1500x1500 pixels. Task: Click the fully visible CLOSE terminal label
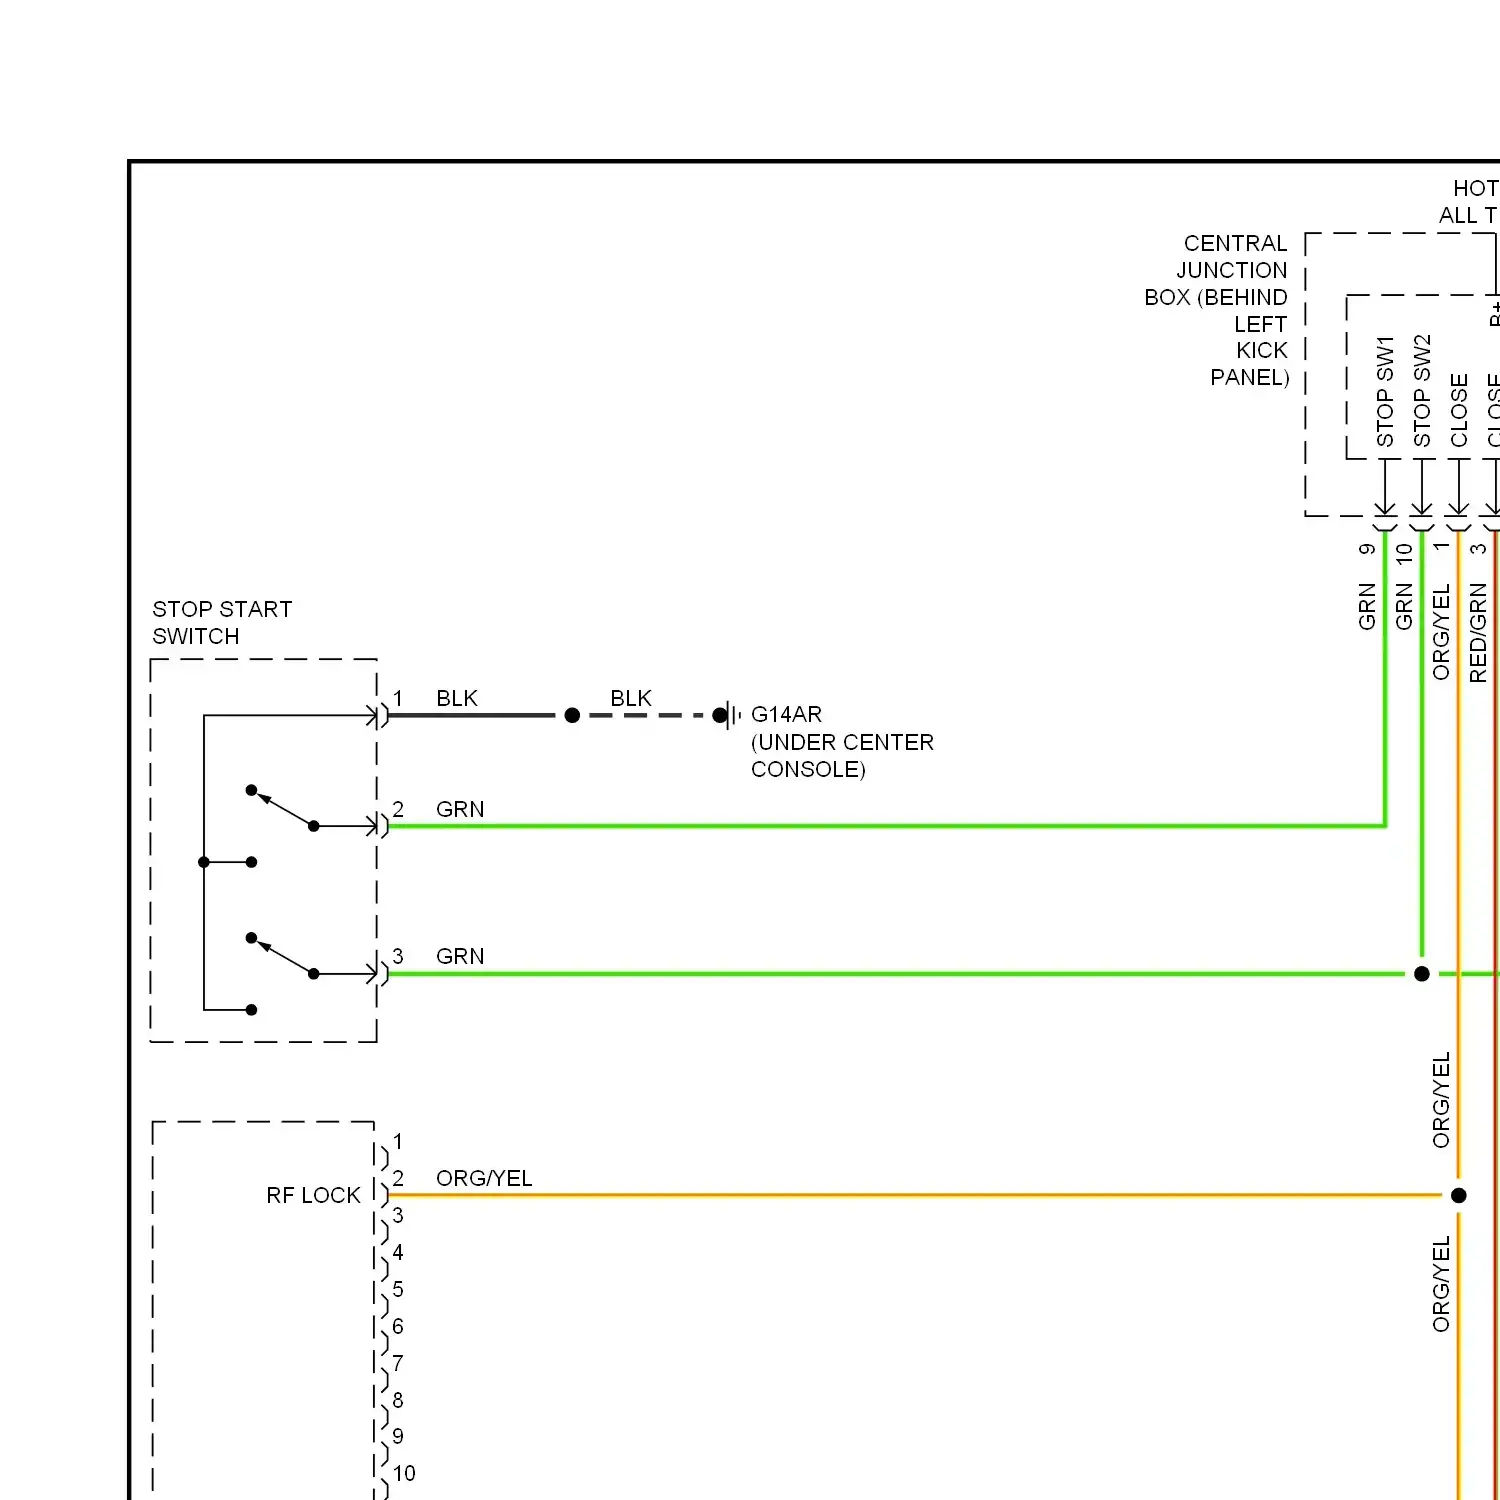(1458, 410)
